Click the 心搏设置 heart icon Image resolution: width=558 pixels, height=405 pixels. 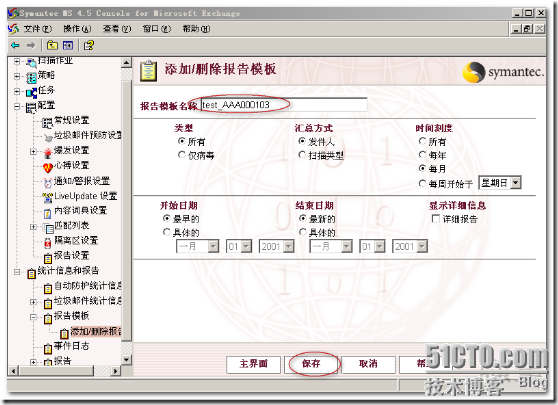(x=48, y=167)
